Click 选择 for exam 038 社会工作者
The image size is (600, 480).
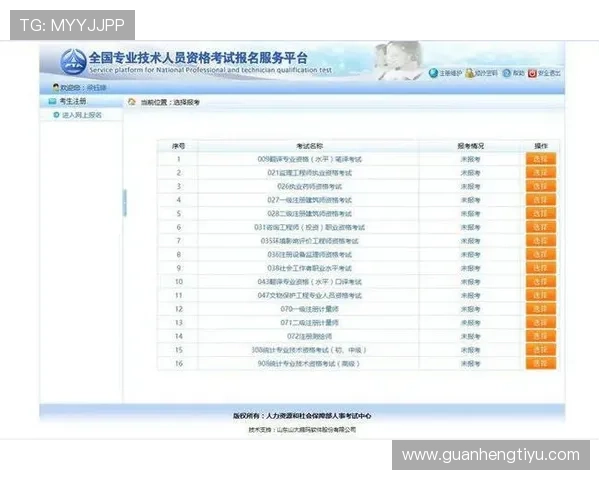pyautogui.click(x=540, y=268)
